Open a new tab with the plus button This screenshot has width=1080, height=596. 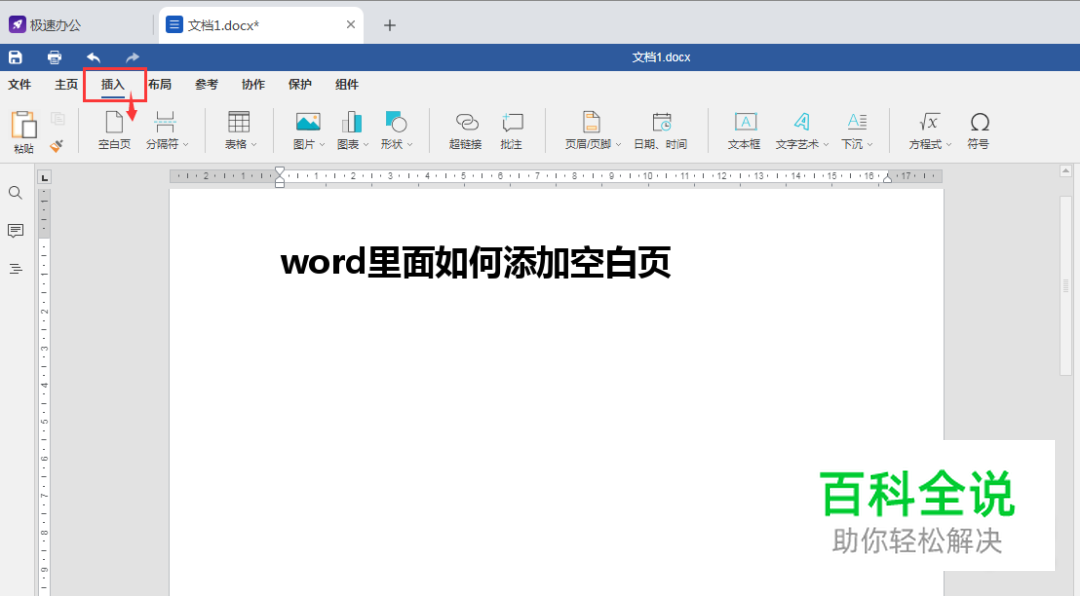click(389, 24)
